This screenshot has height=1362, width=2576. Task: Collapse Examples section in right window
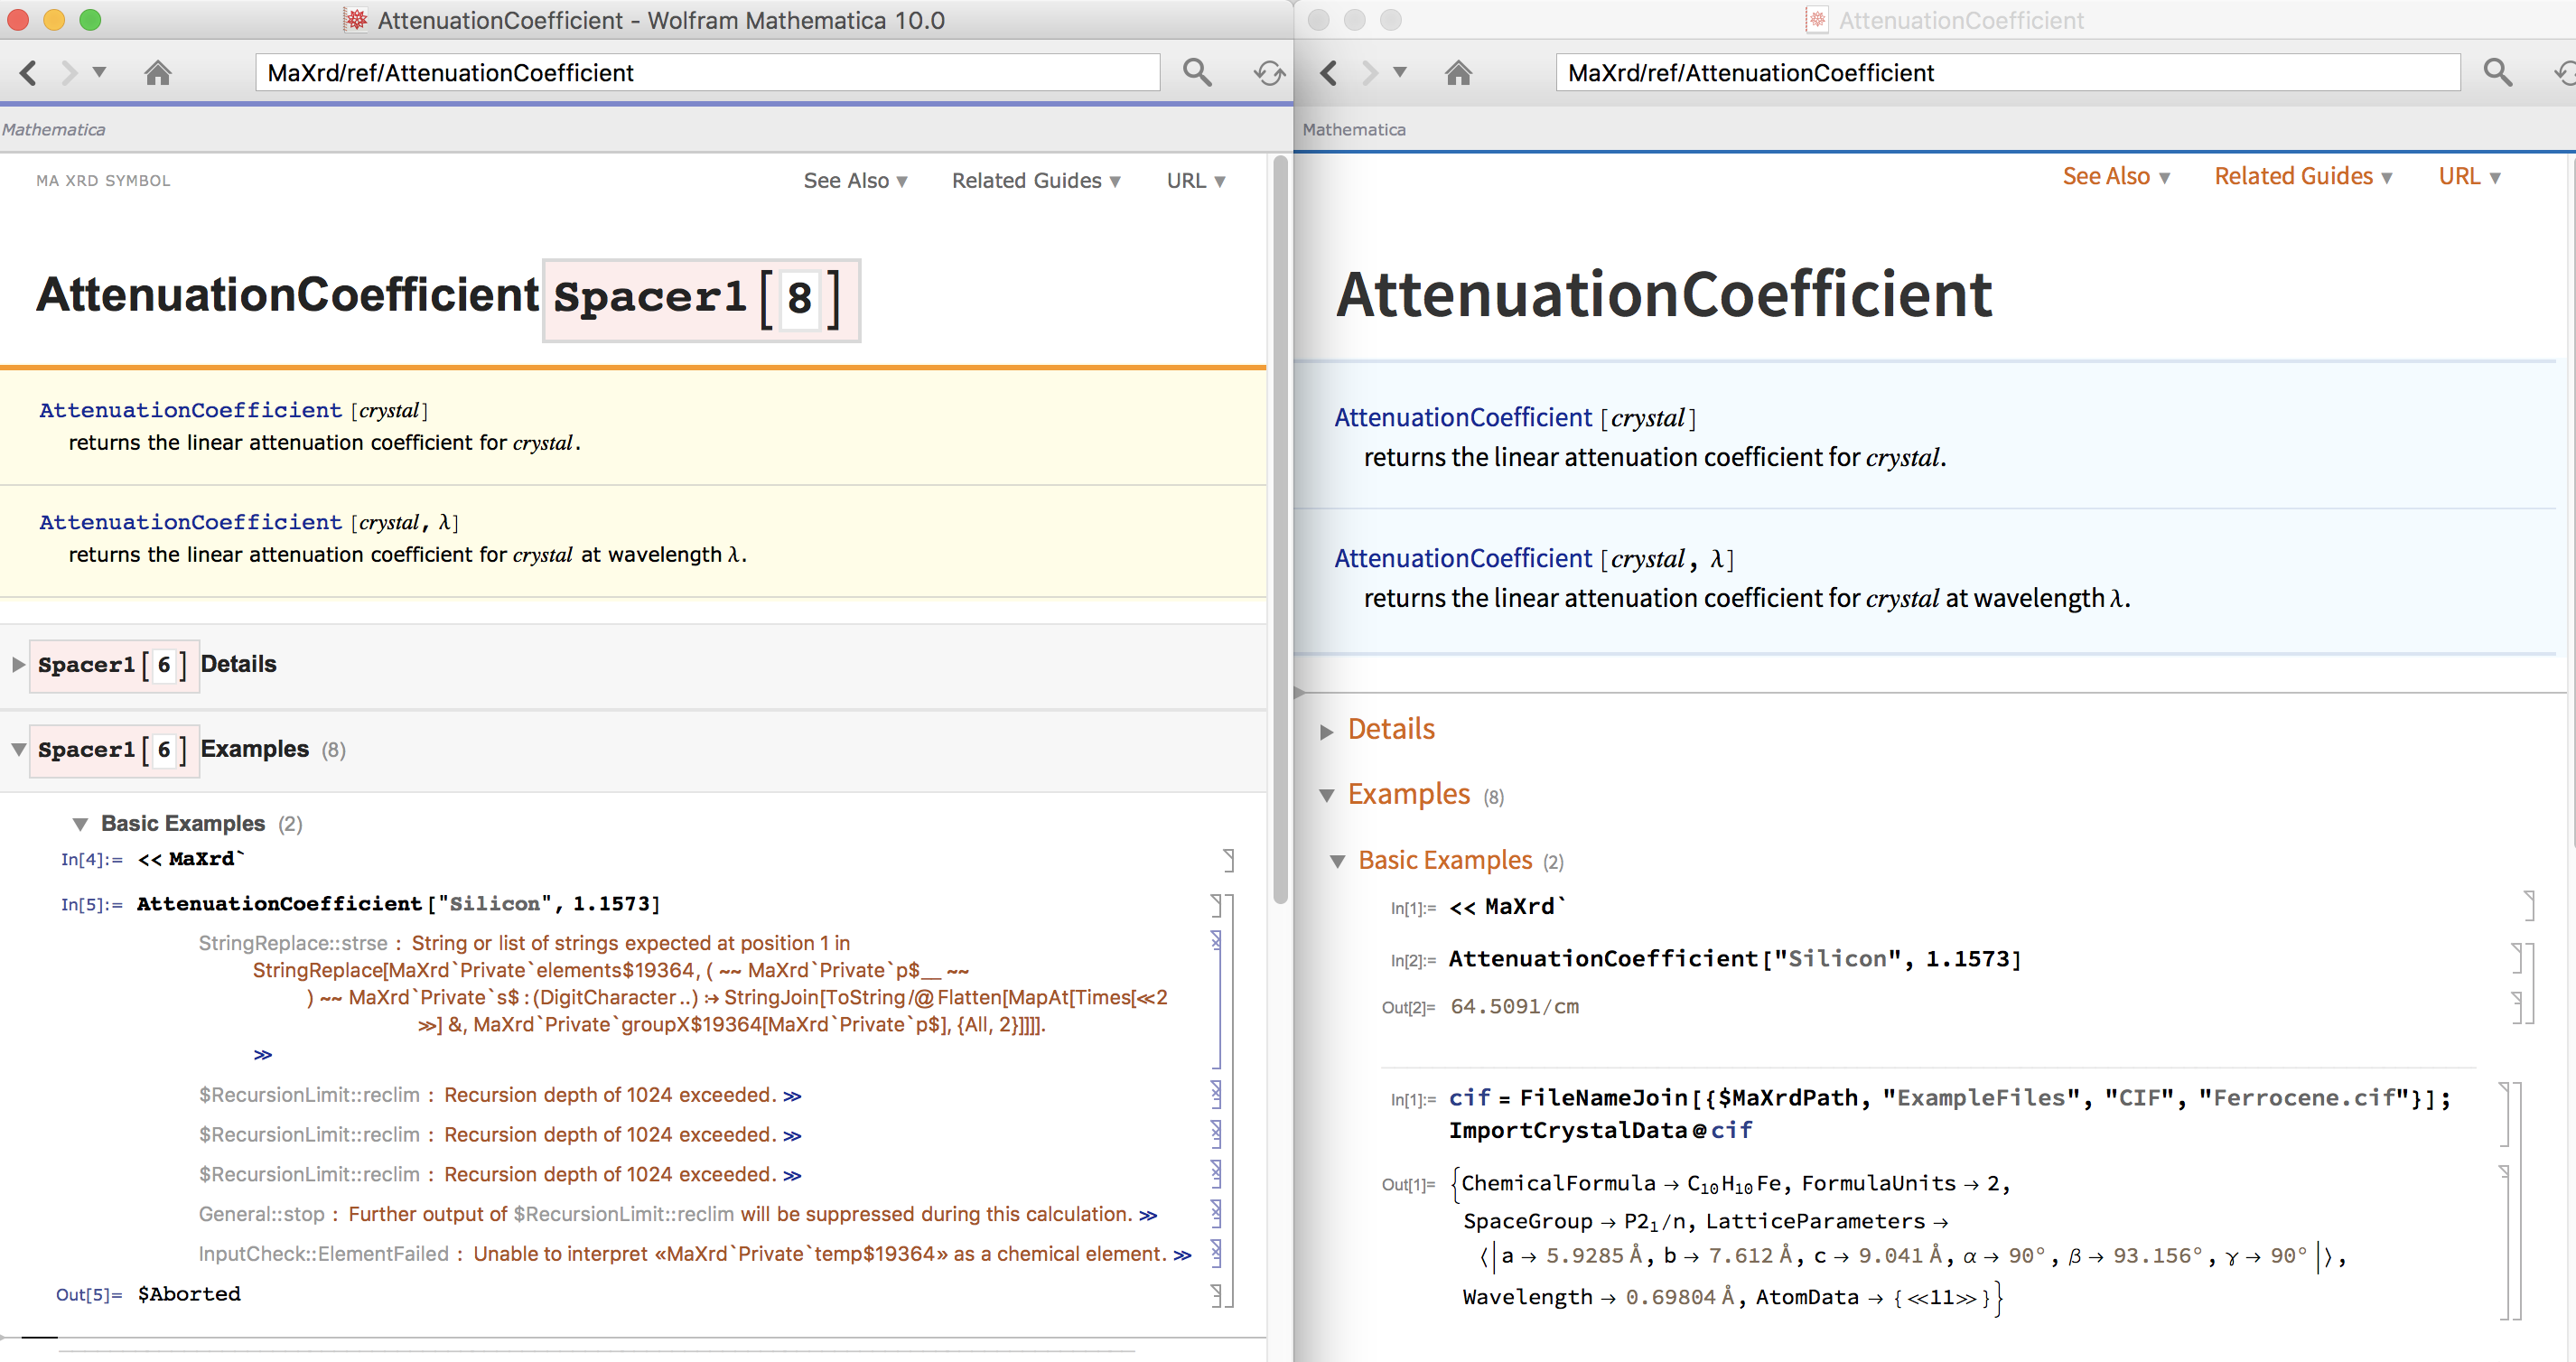[x=1326, y=795]
